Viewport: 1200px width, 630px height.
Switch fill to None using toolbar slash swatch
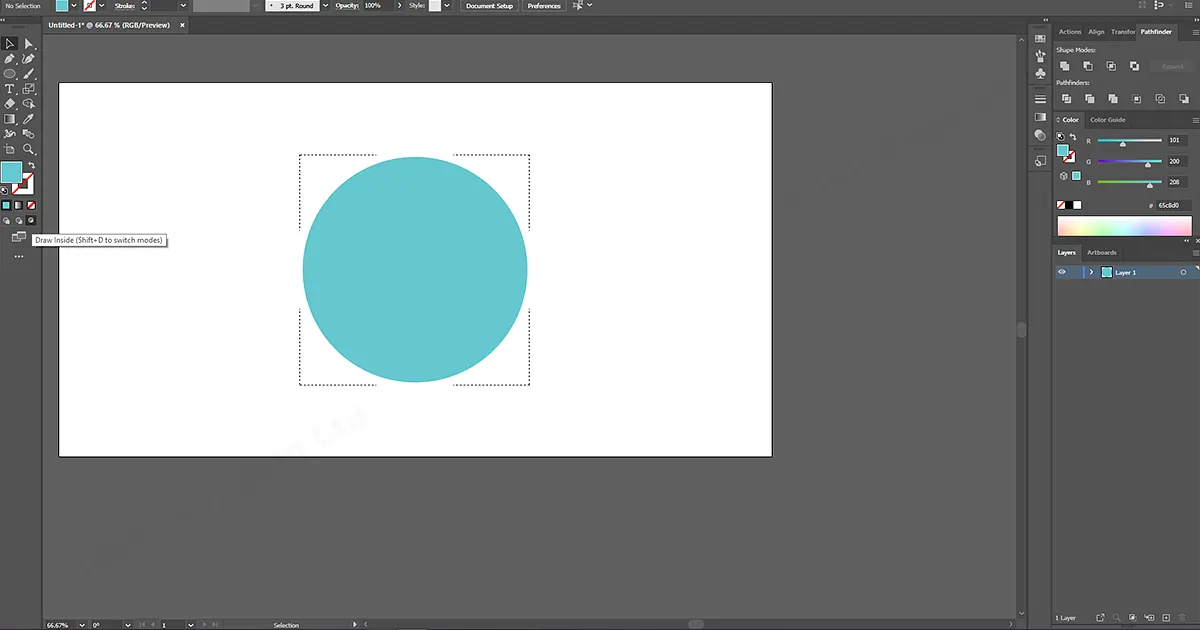32,205
